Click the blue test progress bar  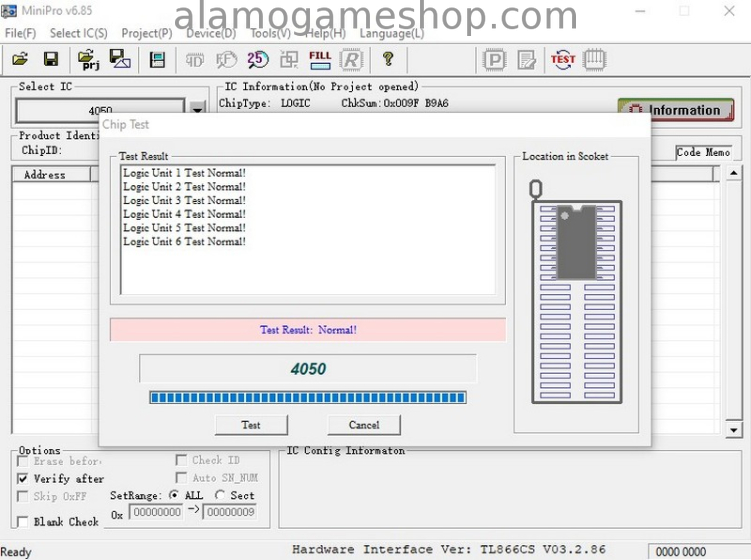point(307,398)
